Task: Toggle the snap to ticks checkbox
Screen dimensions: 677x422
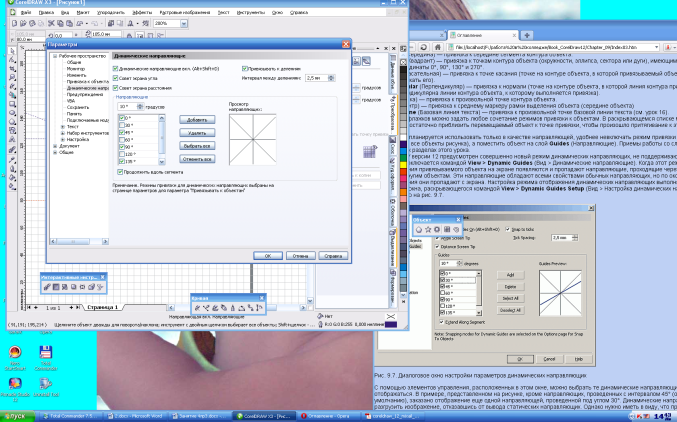Action: [x=245, y=69]
